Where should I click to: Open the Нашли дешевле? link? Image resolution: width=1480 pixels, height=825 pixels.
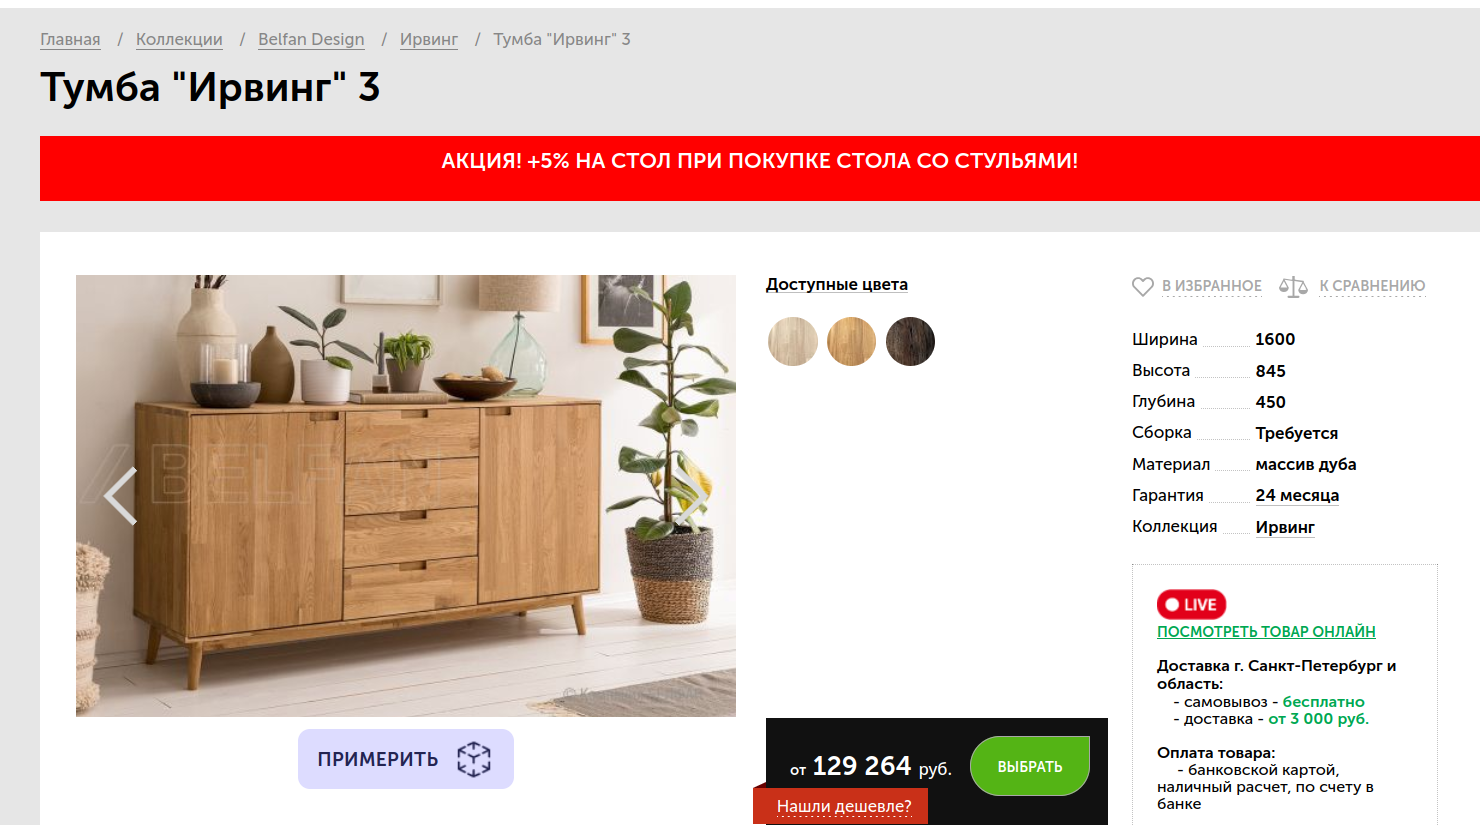coord(844,806)
